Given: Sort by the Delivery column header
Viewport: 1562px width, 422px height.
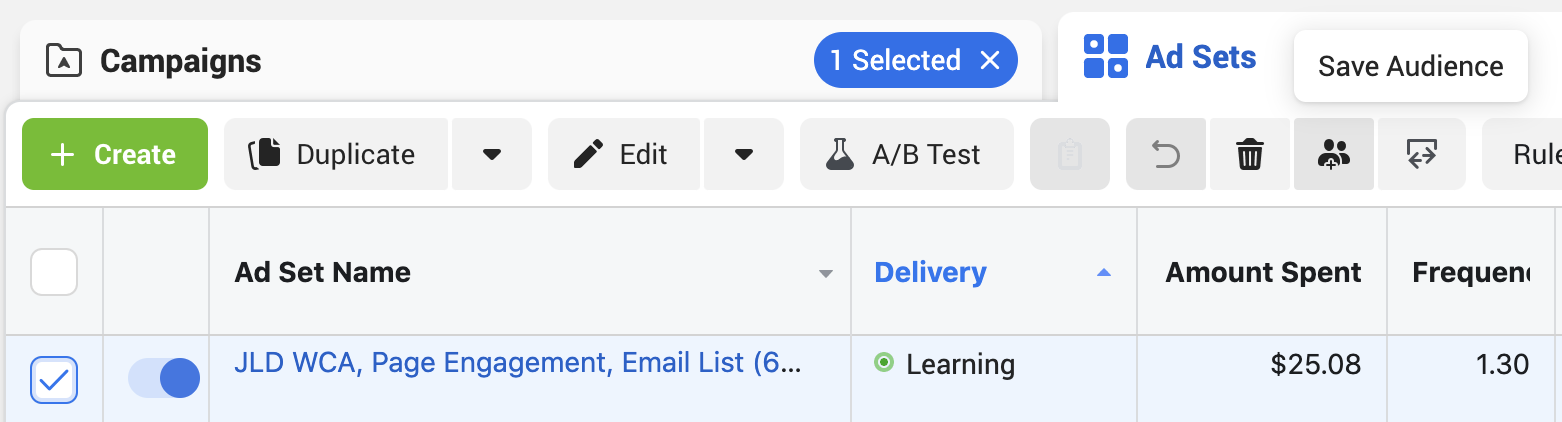Looking at the screenshot, I should pos(930,272).
